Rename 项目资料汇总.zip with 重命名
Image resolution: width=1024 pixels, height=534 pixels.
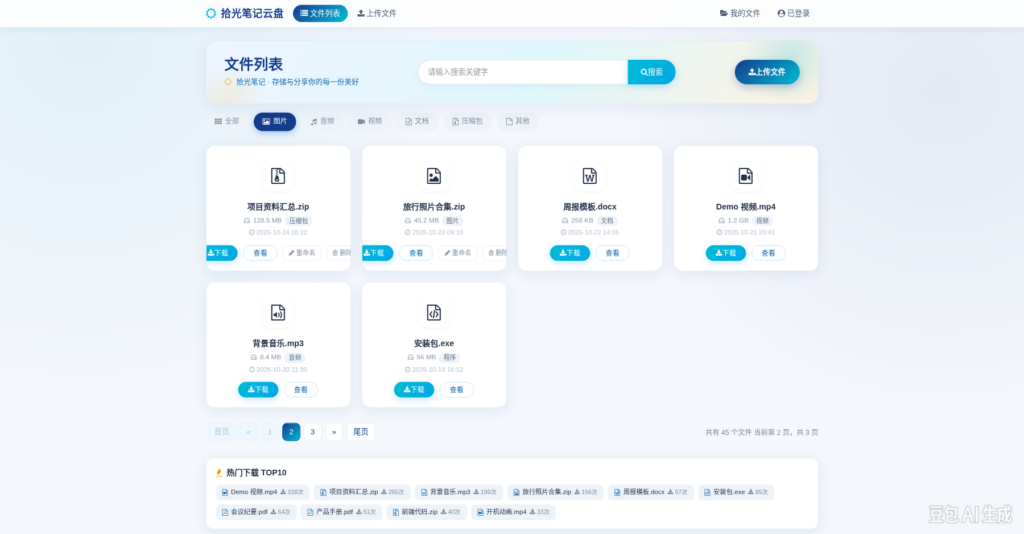click(302, 253)
